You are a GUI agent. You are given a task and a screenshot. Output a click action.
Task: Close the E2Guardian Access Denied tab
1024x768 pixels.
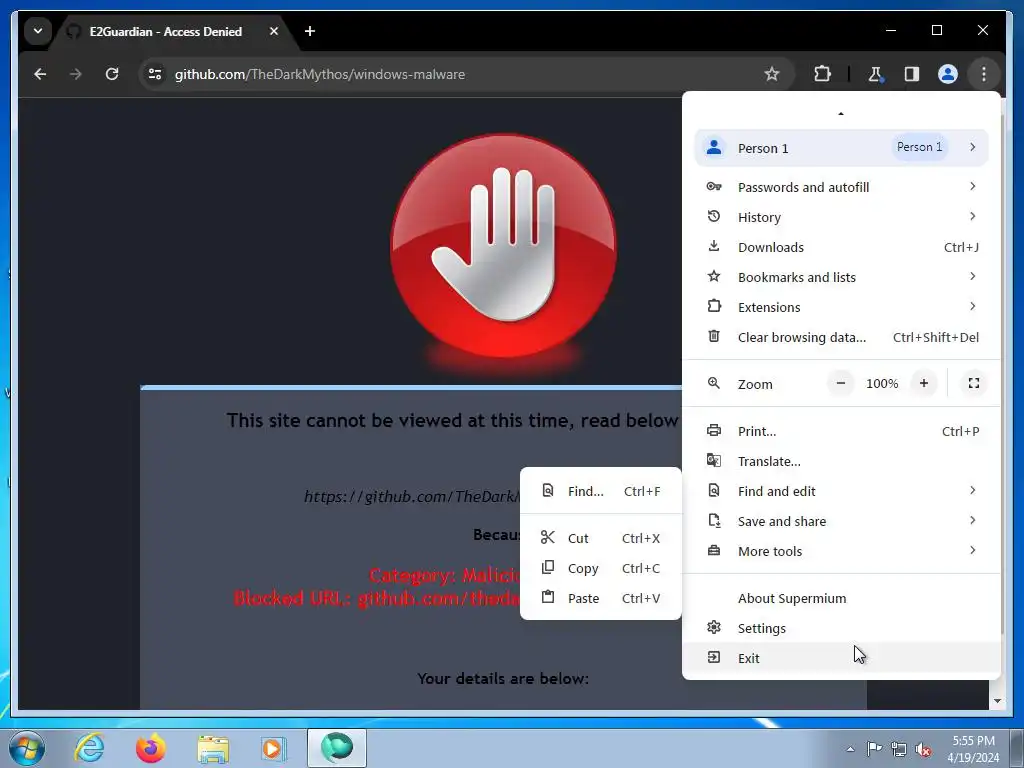point(274,31)
